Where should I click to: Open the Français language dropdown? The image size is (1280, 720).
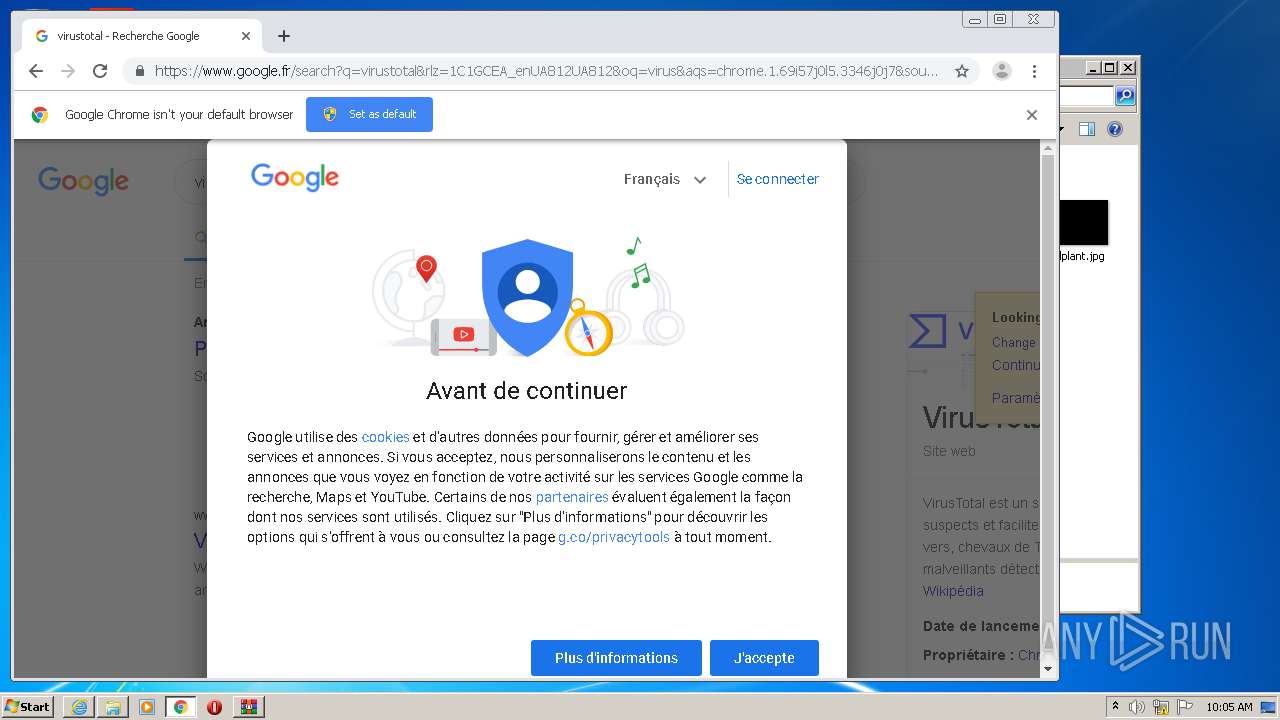click(665, 179)
